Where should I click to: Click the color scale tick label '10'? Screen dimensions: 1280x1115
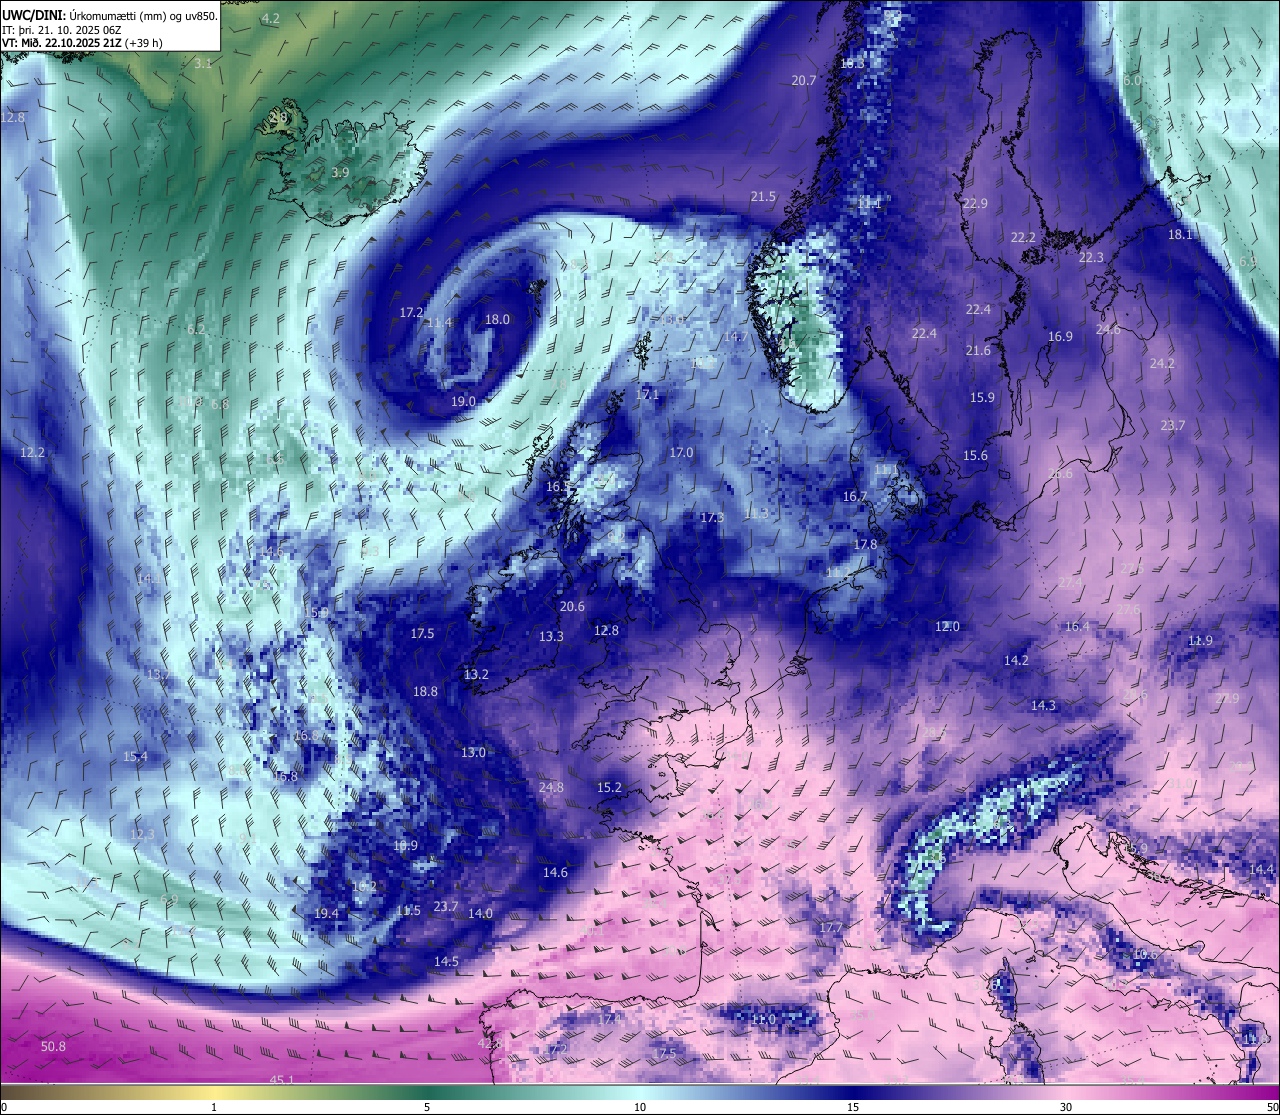point(639,1107)
